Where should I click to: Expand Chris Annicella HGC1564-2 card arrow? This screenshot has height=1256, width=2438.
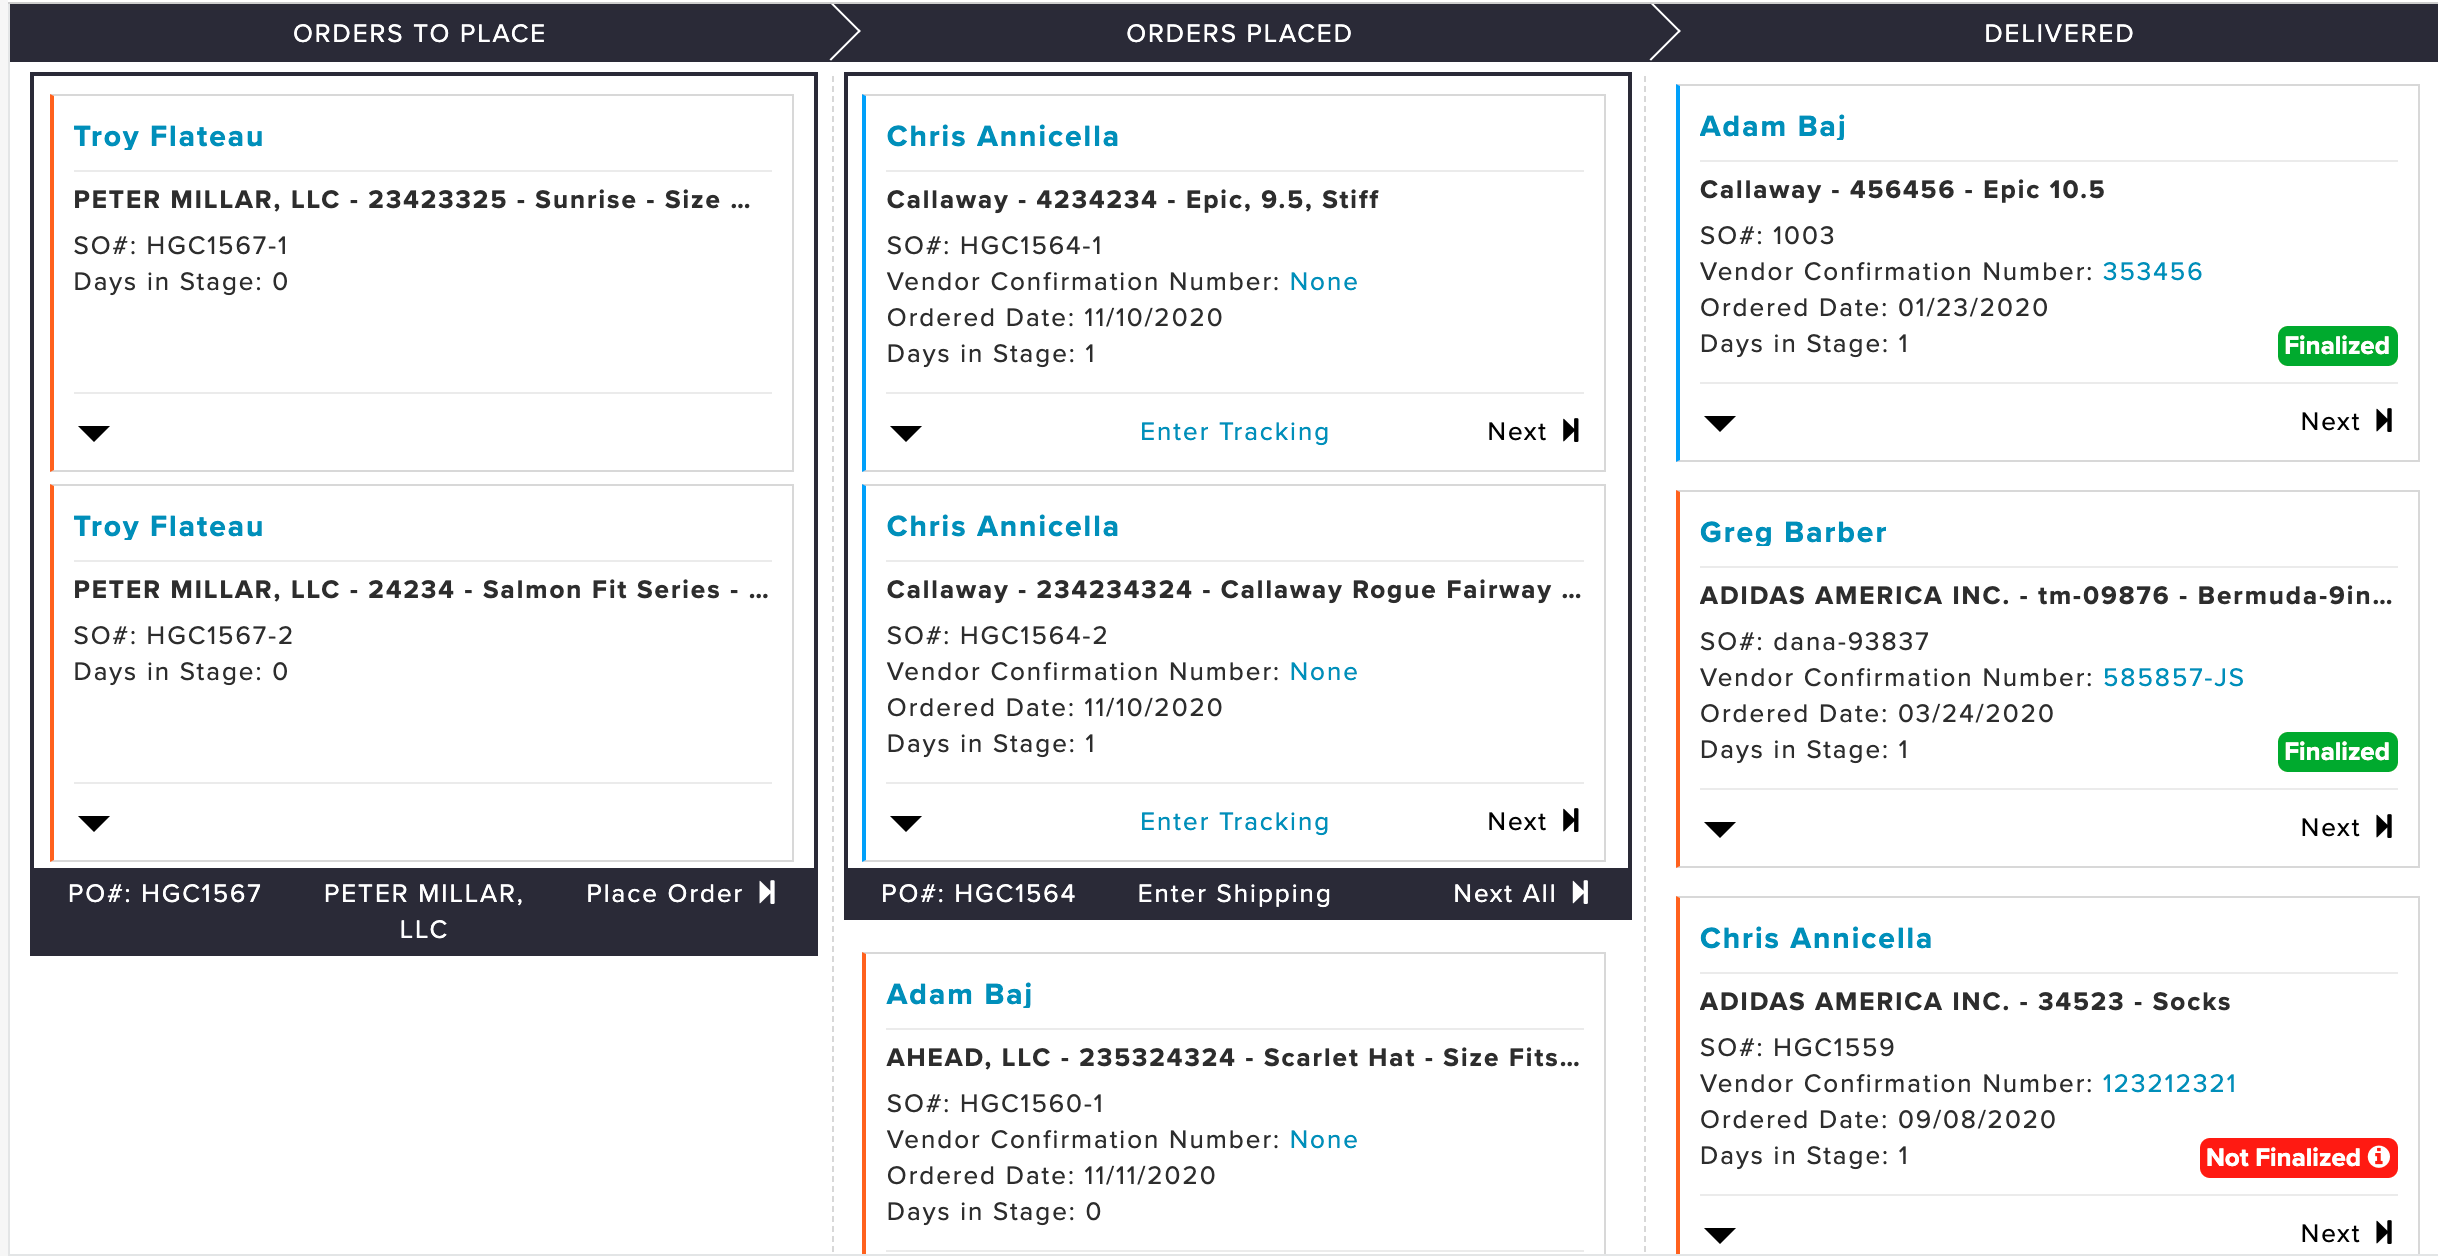coord(906,823)
